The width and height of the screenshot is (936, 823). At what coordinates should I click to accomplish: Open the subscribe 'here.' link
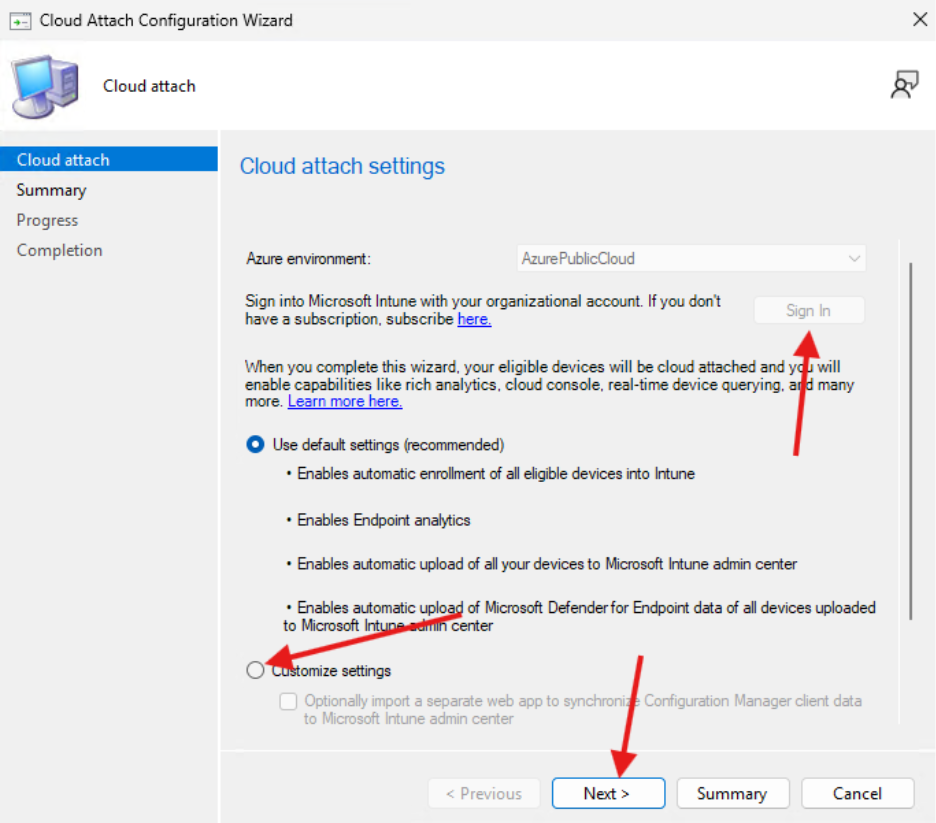coord(474,318)
